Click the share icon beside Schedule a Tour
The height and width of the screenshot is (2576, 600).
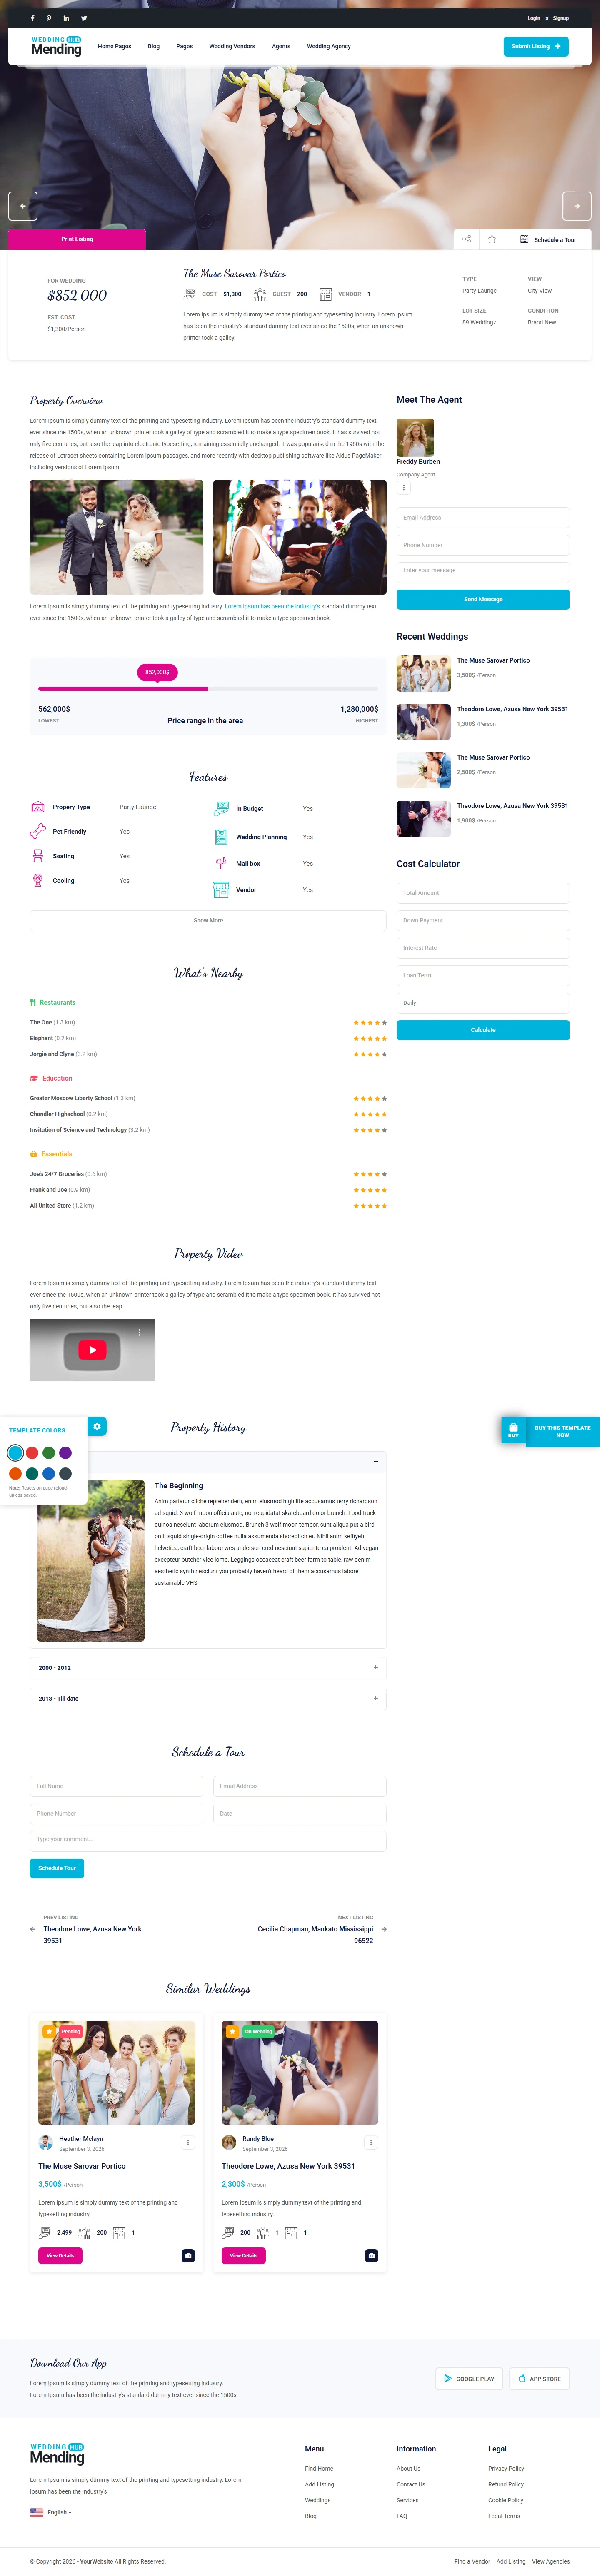click(467, 239)
